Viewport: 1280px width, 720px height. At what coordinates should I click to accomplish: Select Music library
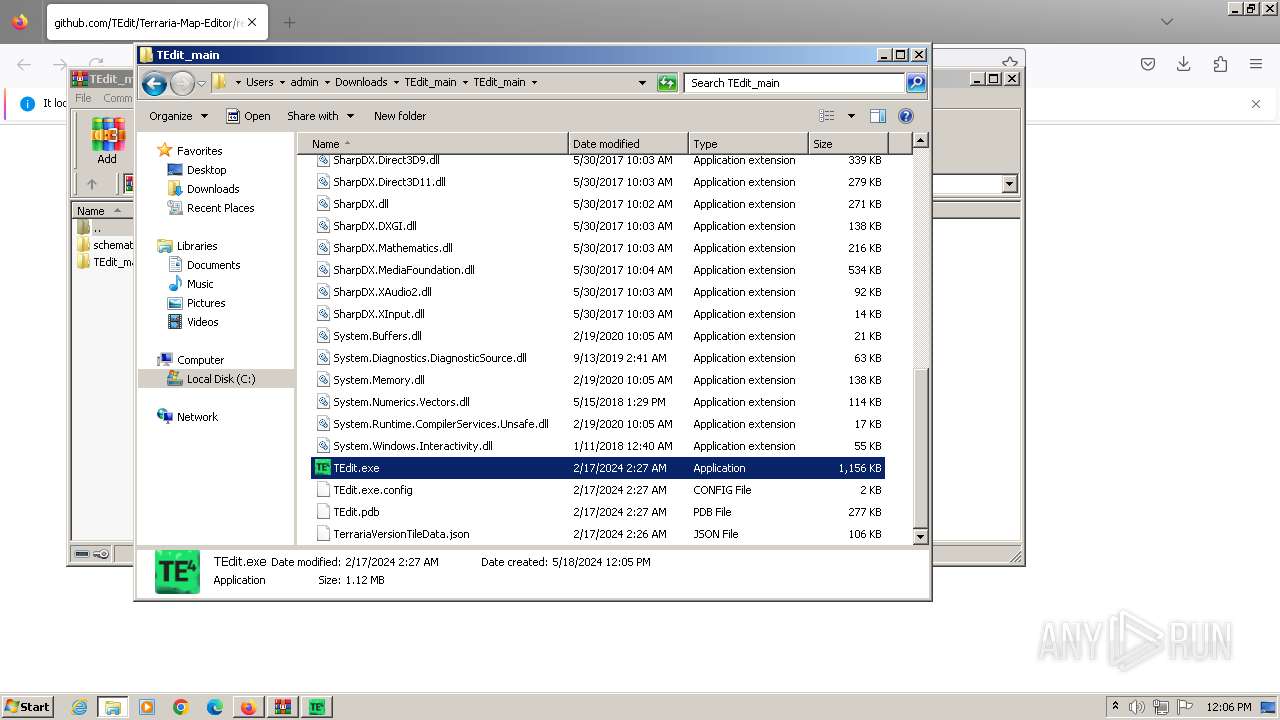(200, 284)
